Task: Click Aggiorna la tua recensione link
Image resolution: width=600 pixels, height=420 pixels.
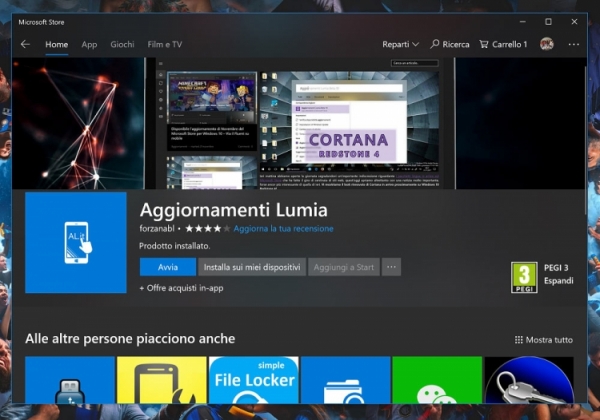Action: coord(284,229)
